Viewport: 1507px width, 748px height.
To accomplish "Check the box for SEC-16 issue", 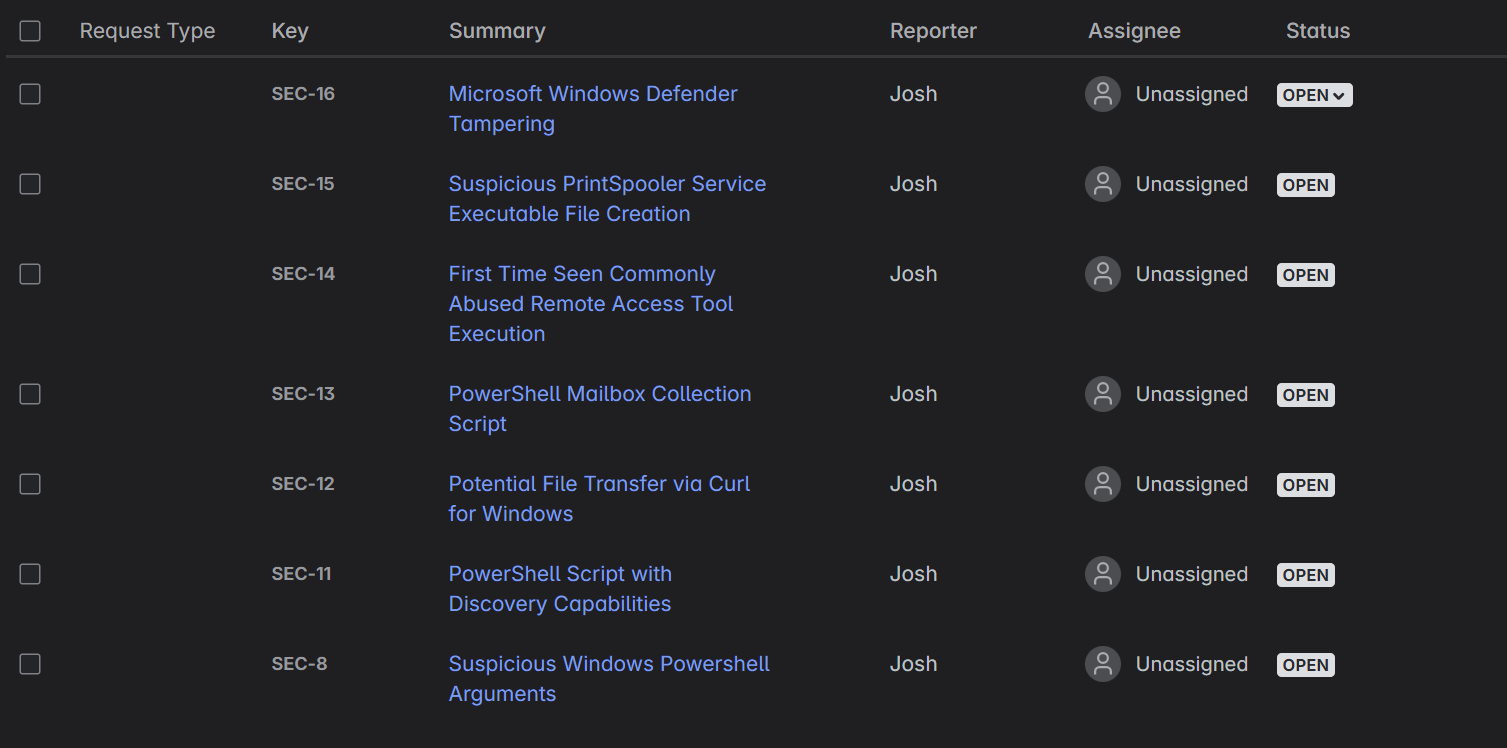I will 30,94.
